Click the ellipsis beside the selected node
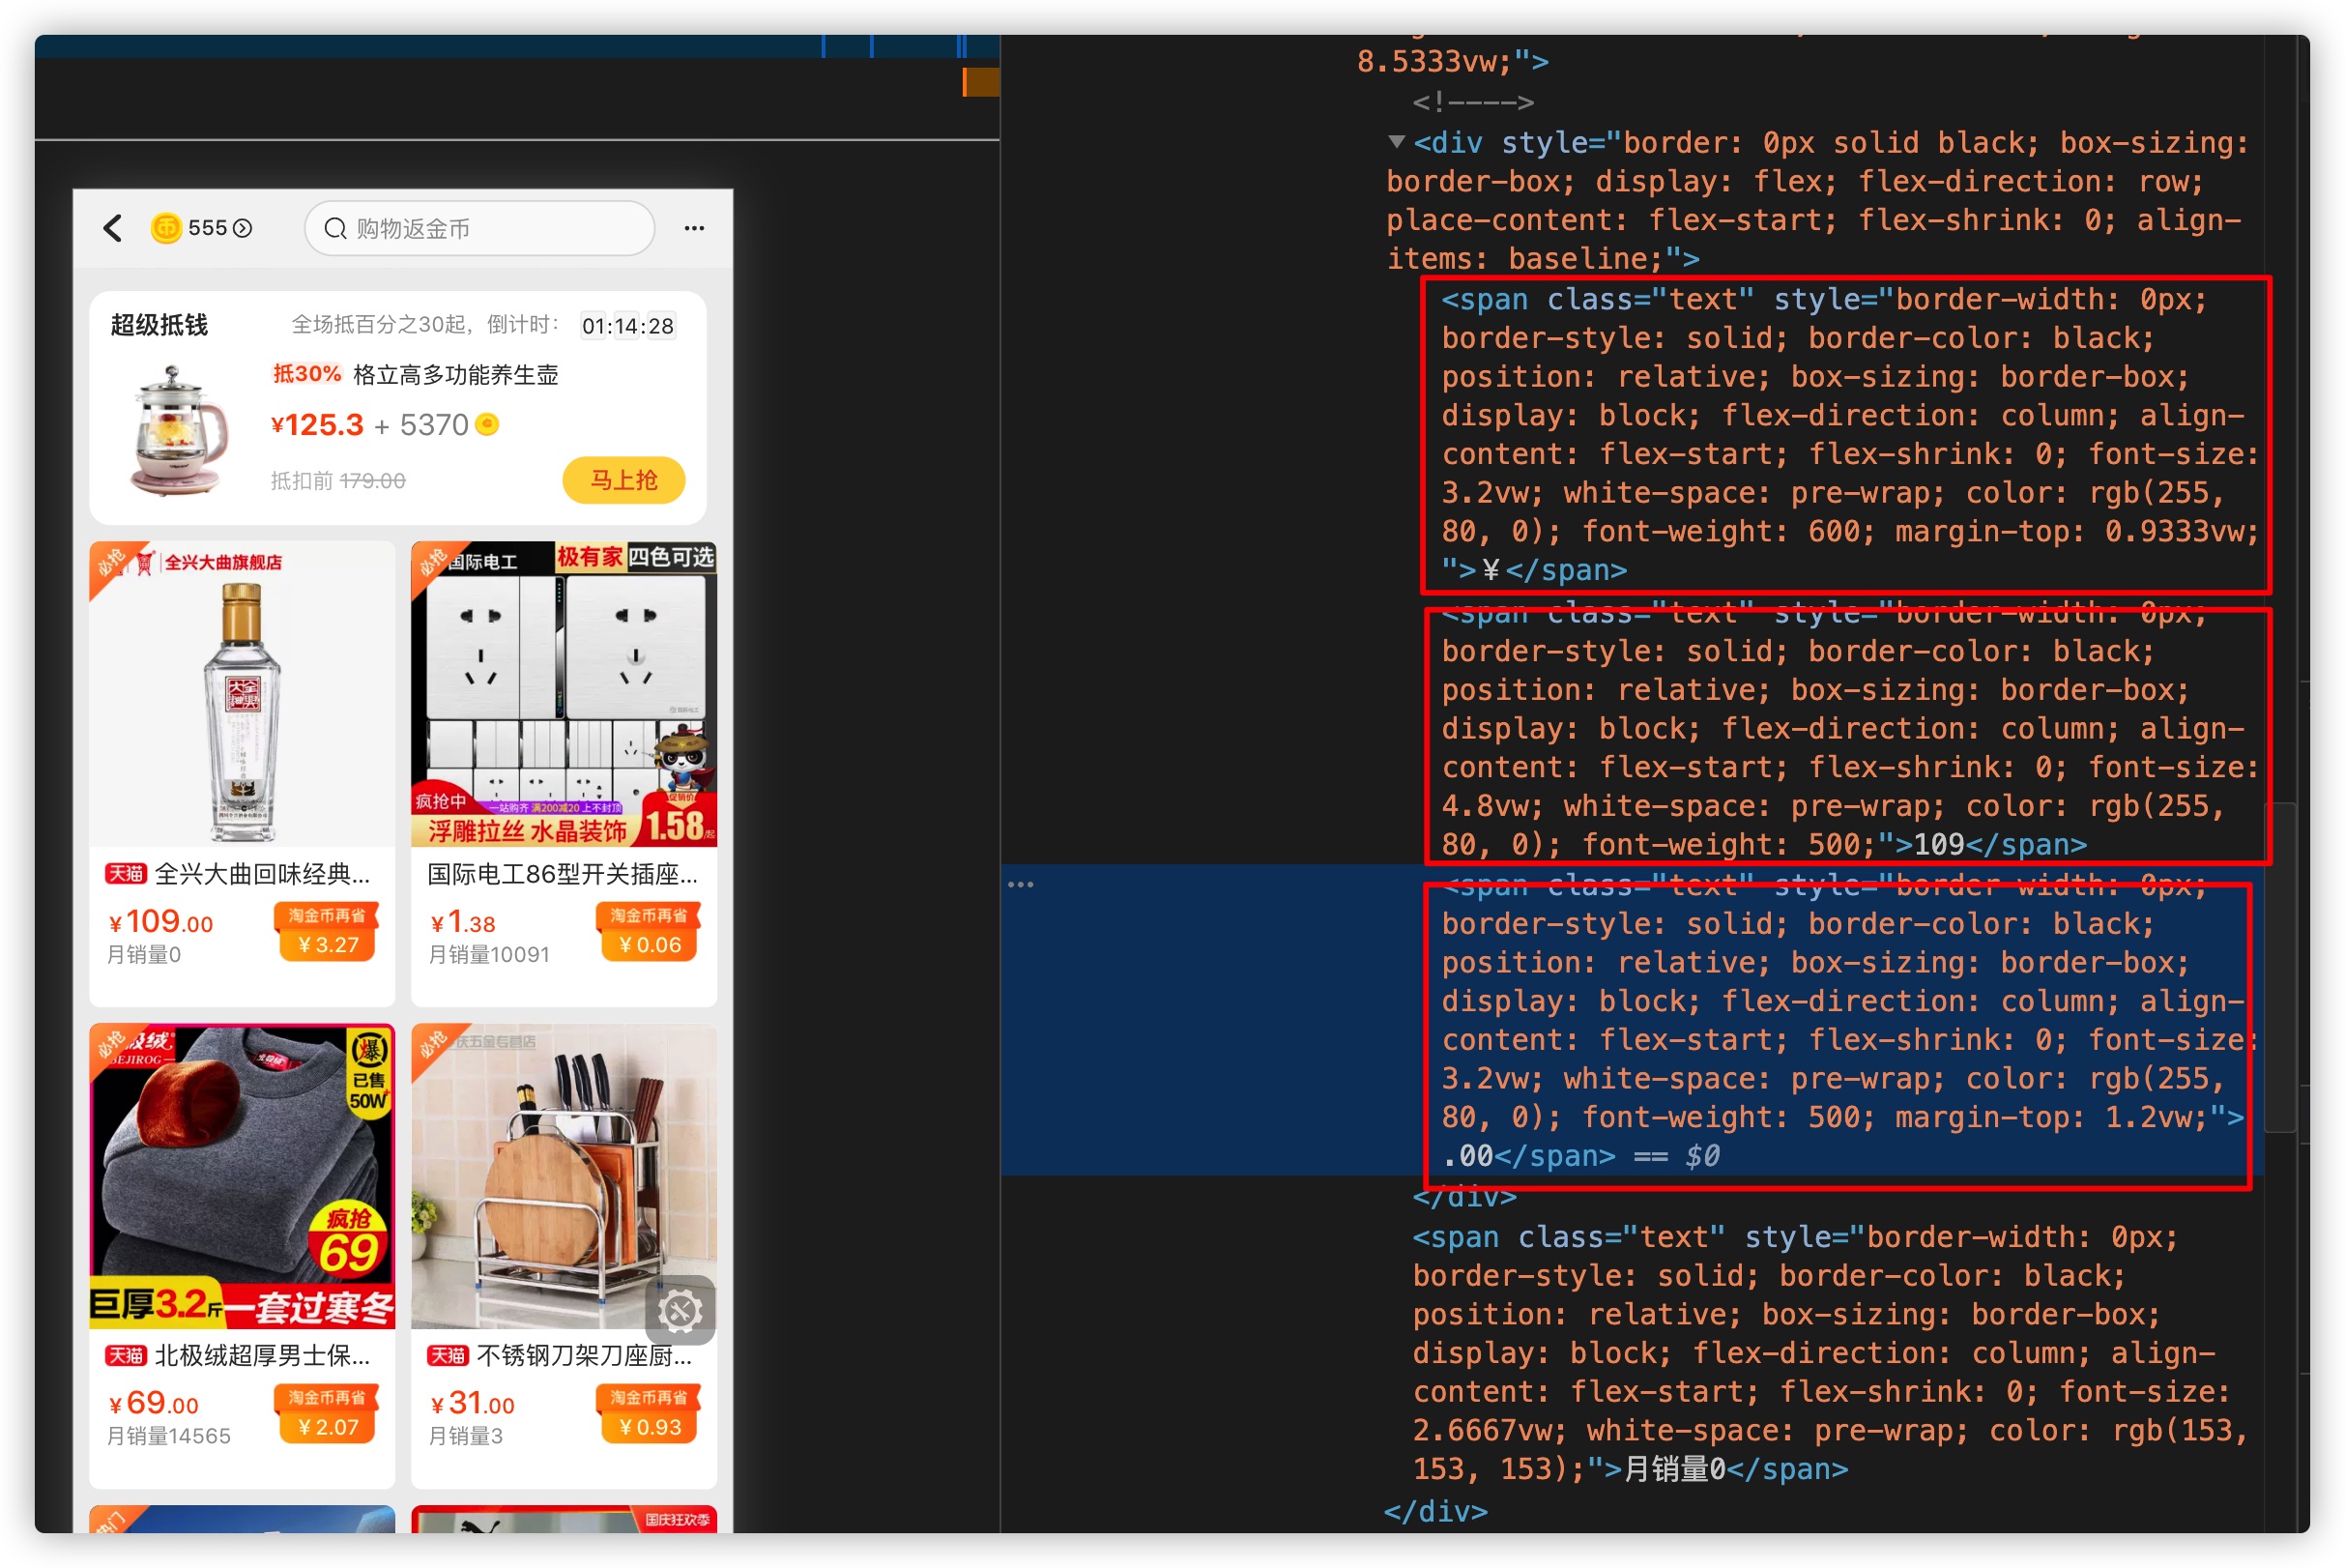 pos(1020,885)
